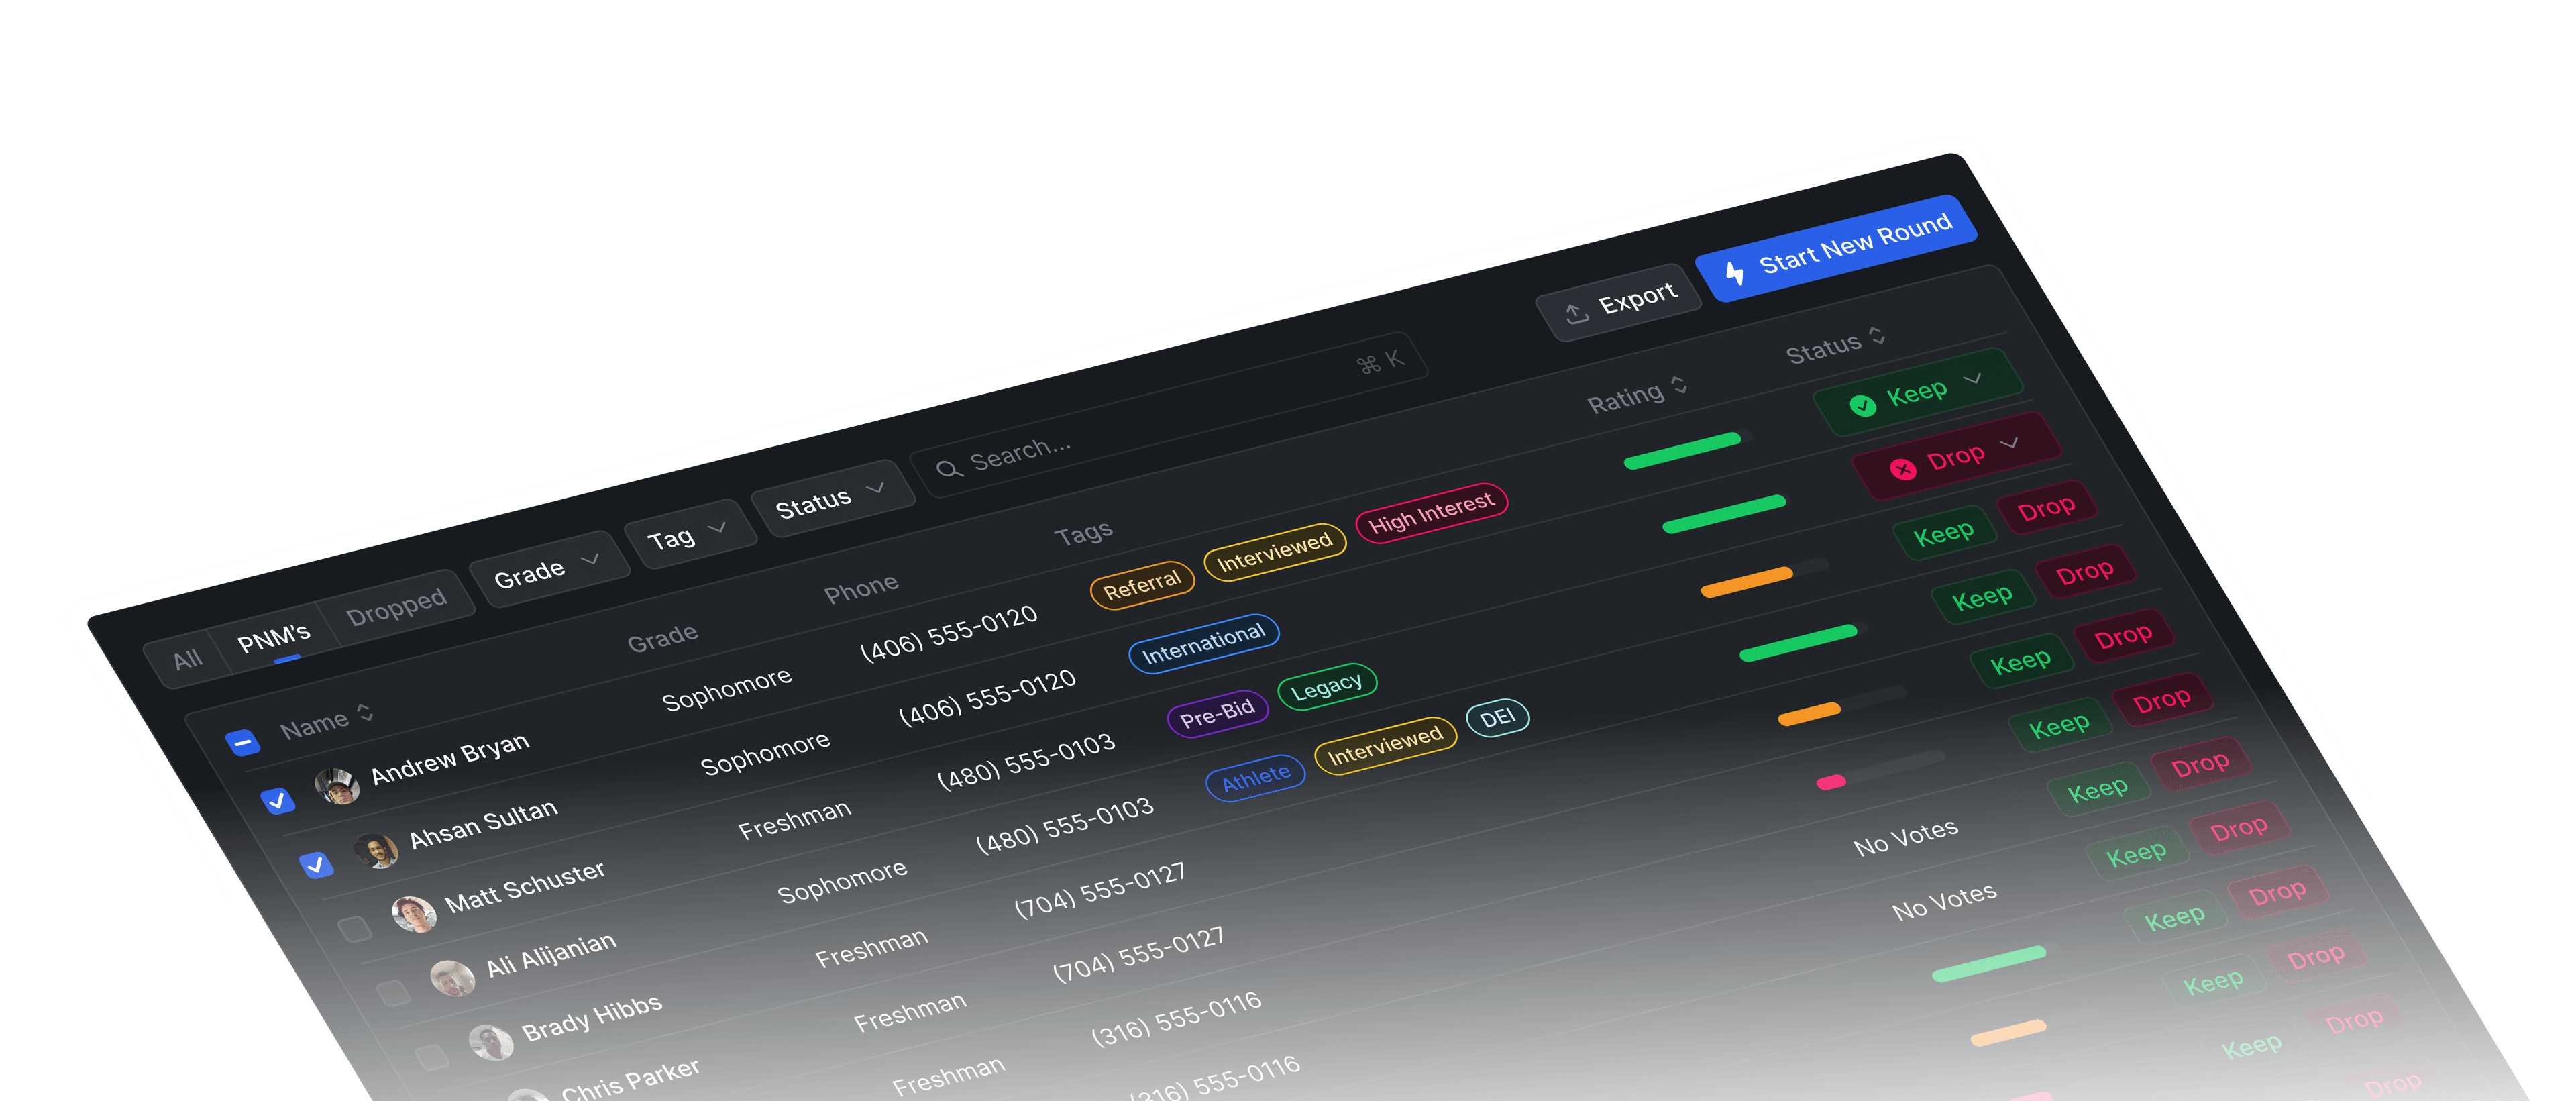Click the International tag
The width and height of the screenshot is (2576, 1101).
pyautogui.click(x=1203, y=644)
